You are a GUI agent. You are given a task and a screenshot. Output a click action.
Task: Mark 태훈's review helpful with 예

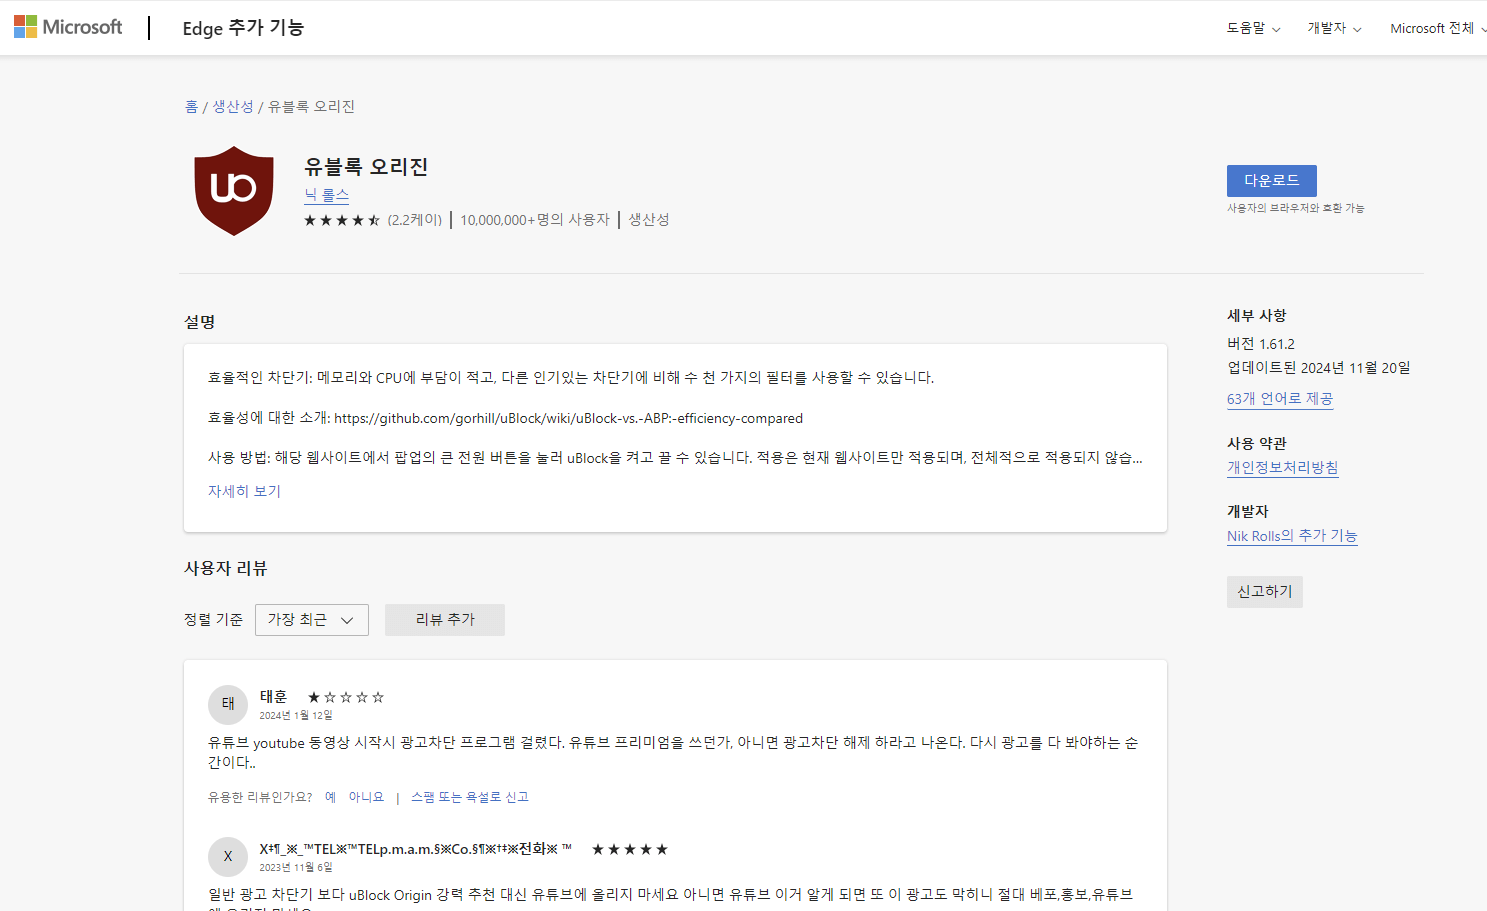click(x=330, y=797)
